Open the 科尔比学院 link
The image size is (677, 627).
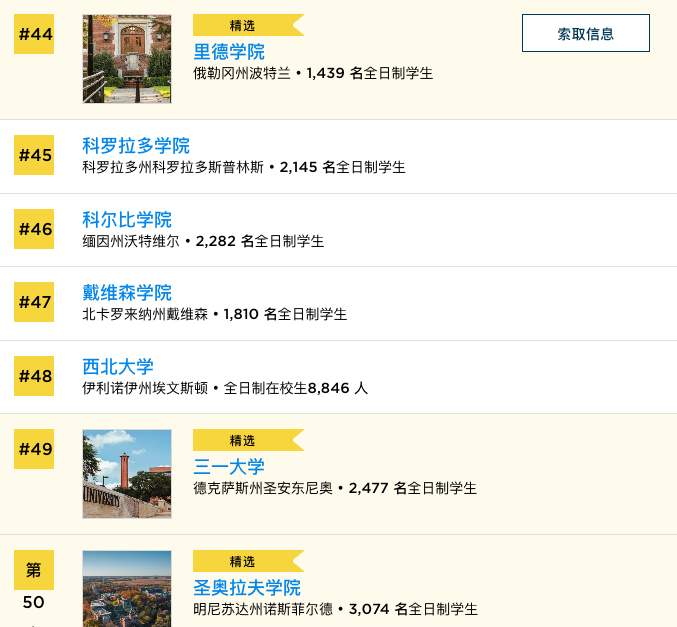coord(127,219)
